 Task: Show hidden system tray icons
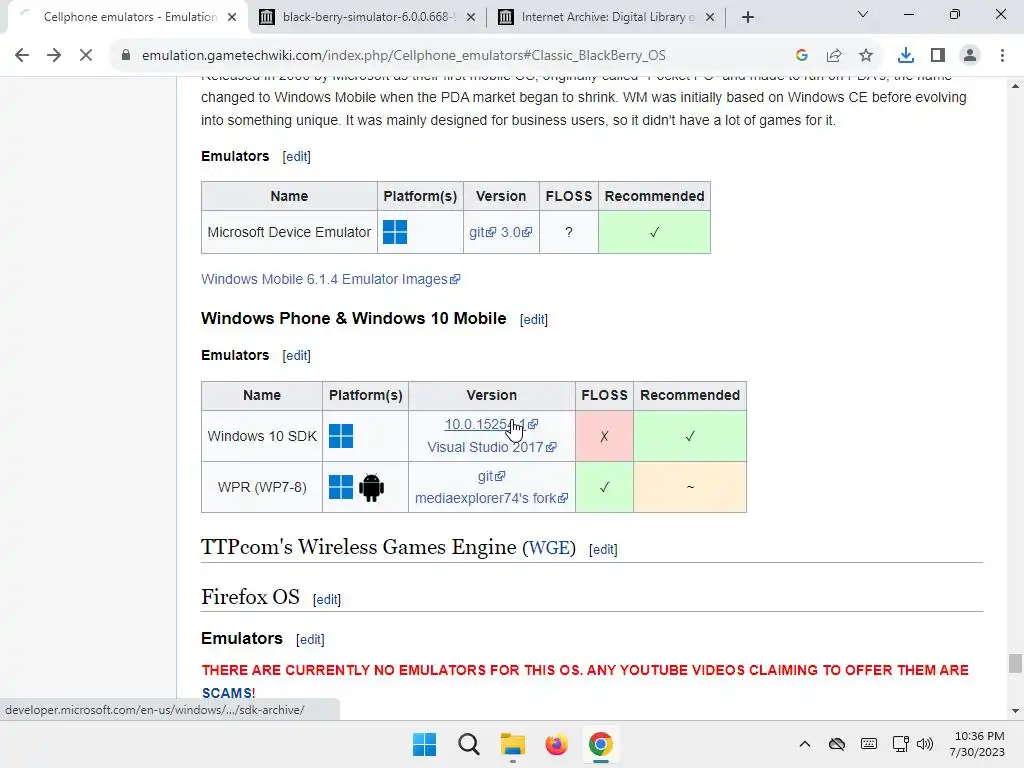pos(805,744)
